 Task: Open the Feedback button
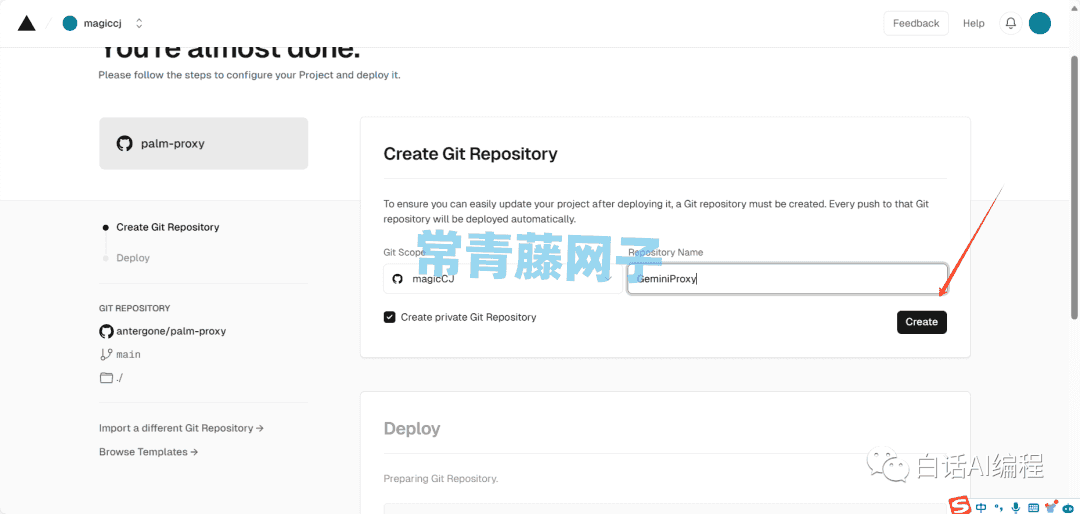click(x=915, y=23)
